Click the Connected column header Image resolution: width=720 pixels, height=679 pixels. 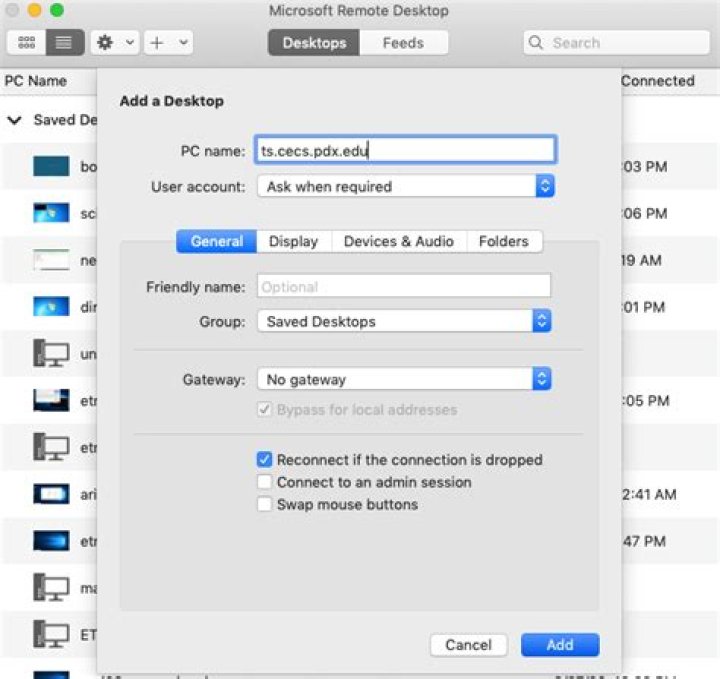[x=658, y=81]
